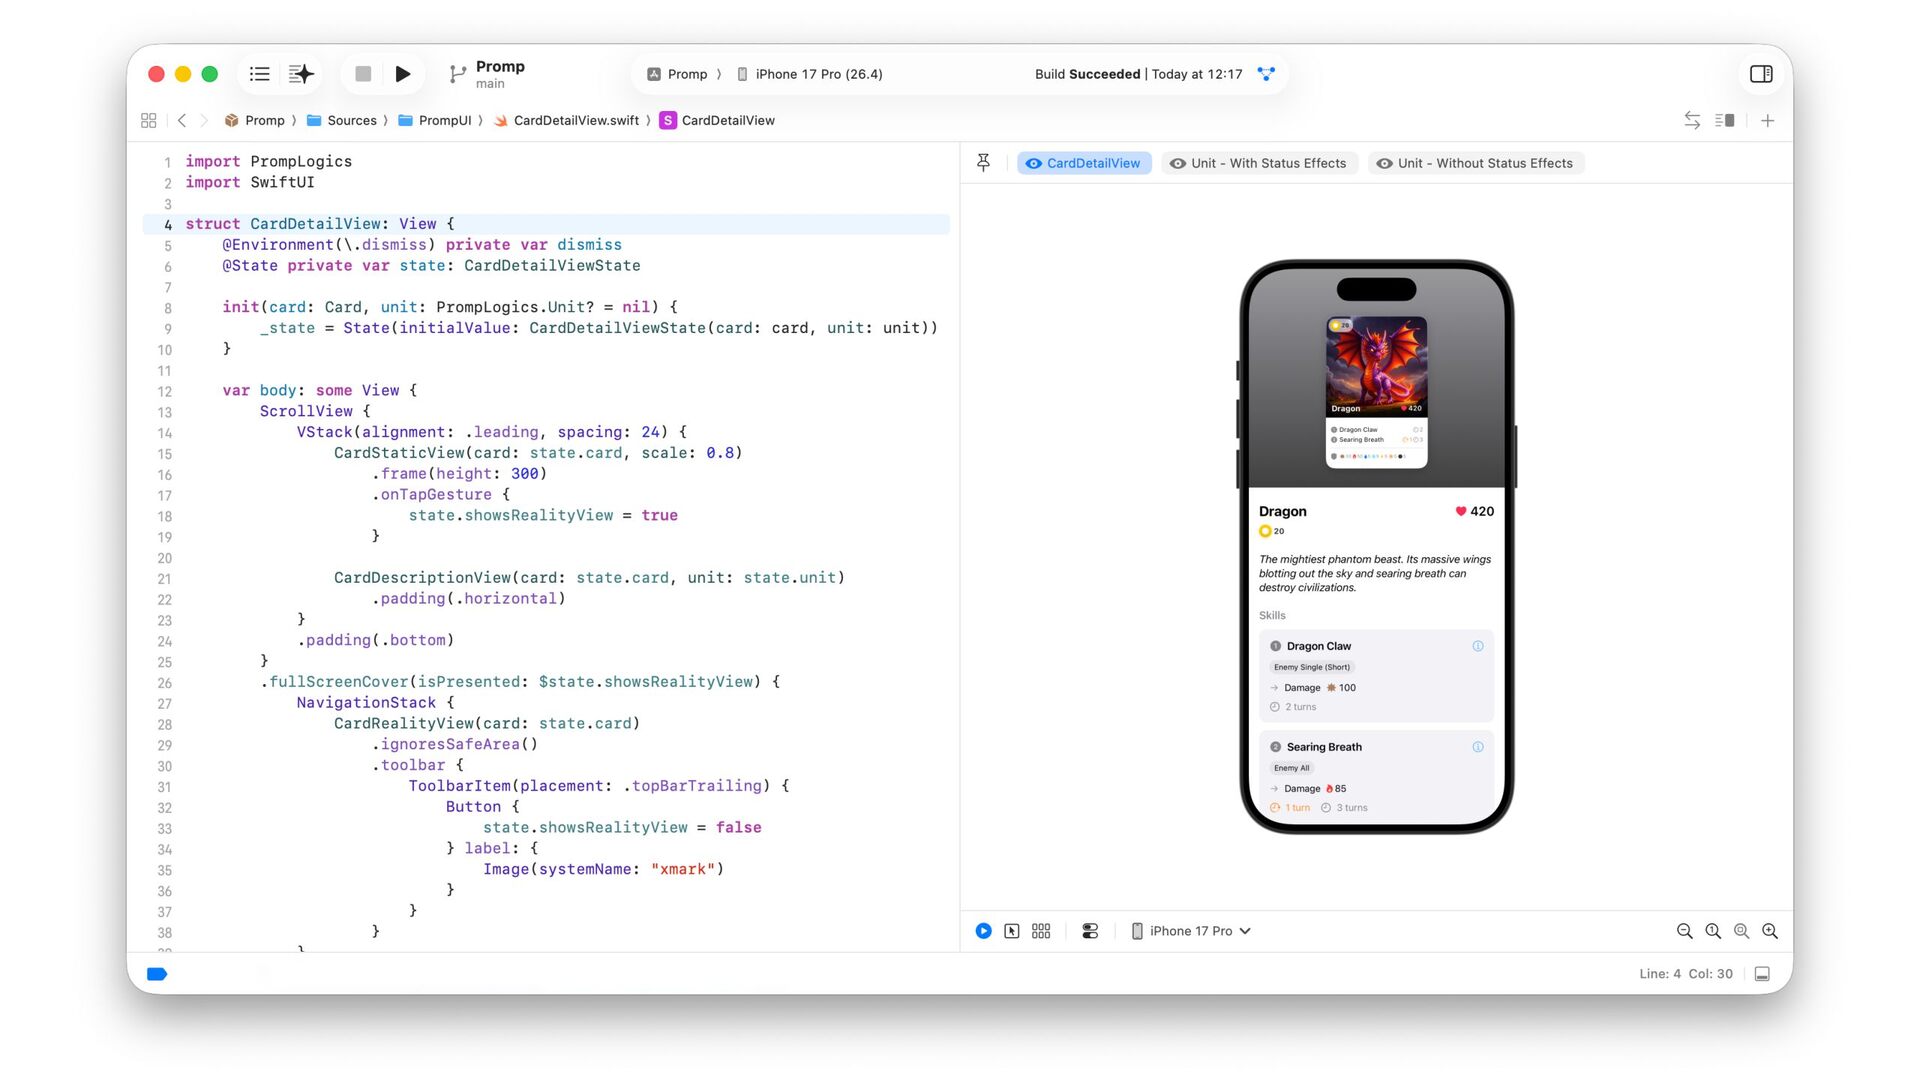1920x1080 pixels.
Task: Toggle the navigator sidebar list
Action: [260, 74]
